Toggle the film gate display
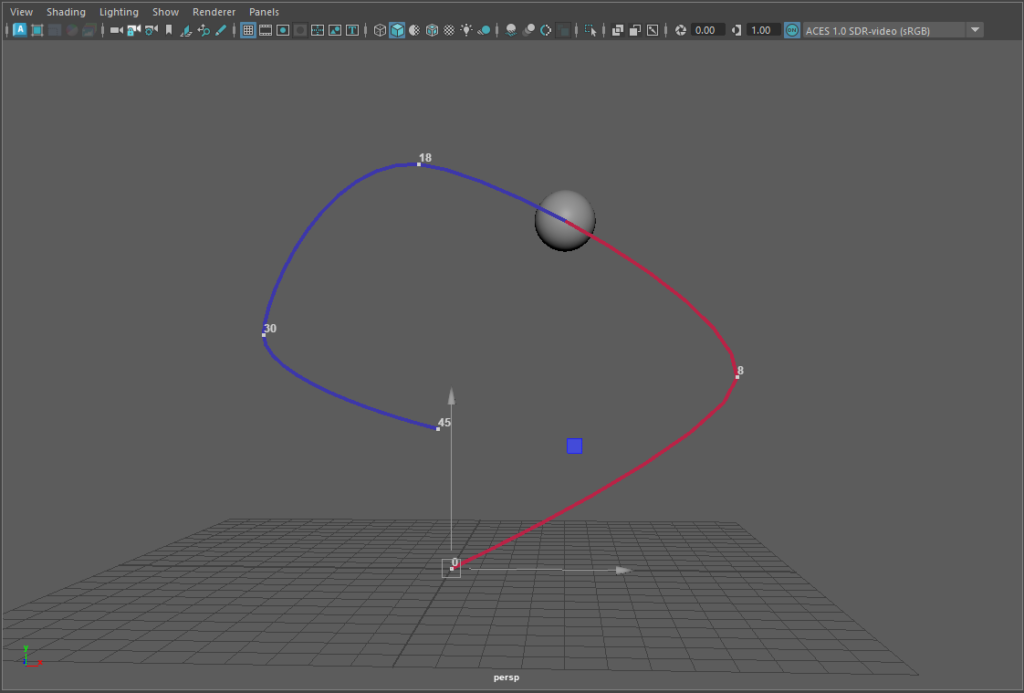The image size is (1024, 693). (266, 30)
